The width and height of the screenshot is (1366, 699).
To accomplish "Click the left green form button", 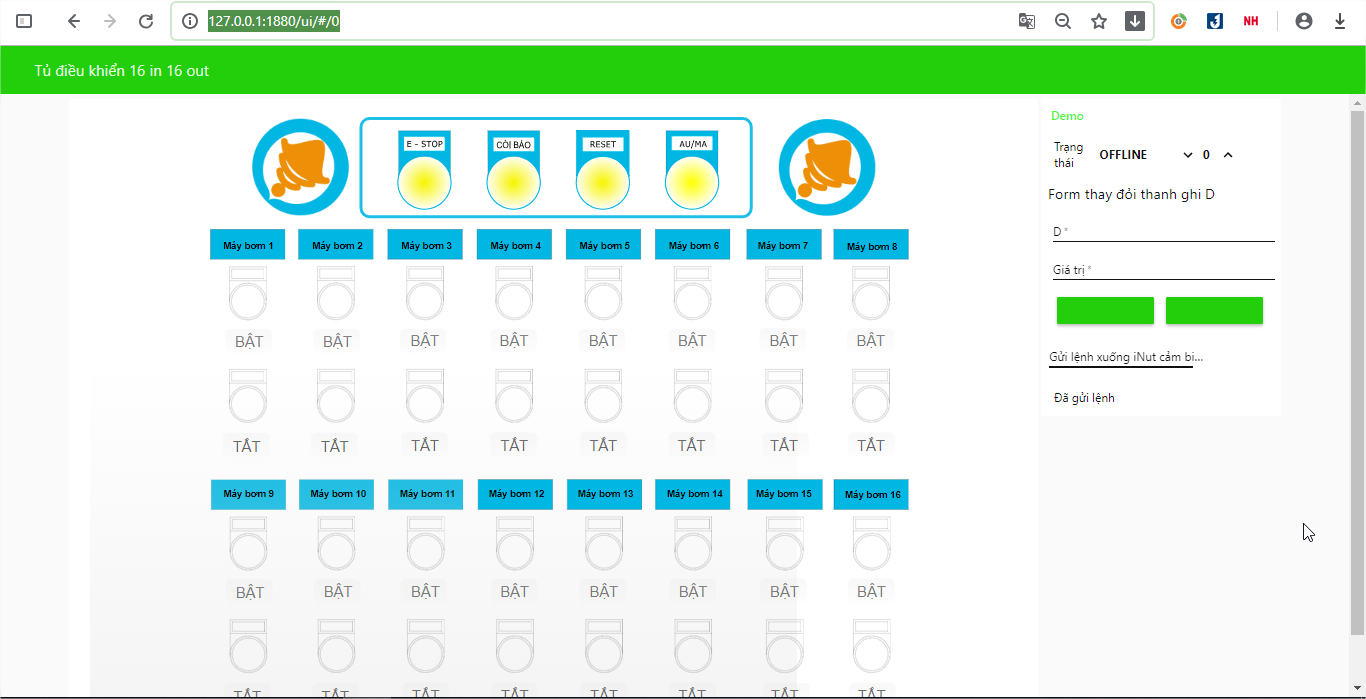I will tap(1105, 310).
